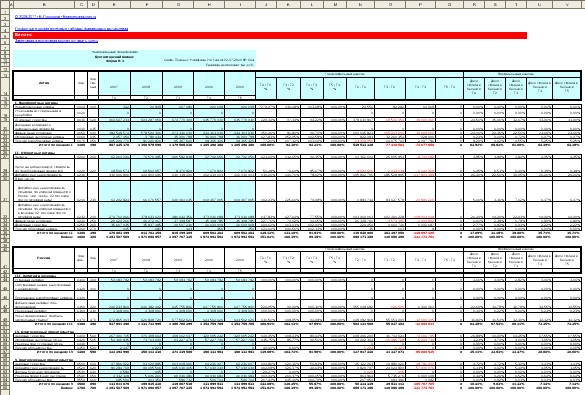
Task: Open the blue hyperlink in row 4
Action: 71,28
